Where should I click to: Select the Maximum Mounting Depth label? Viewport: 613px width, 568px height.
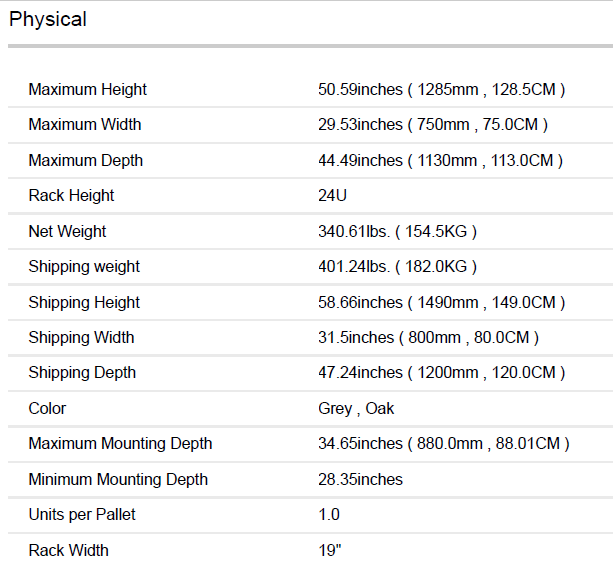pos(121,444)
